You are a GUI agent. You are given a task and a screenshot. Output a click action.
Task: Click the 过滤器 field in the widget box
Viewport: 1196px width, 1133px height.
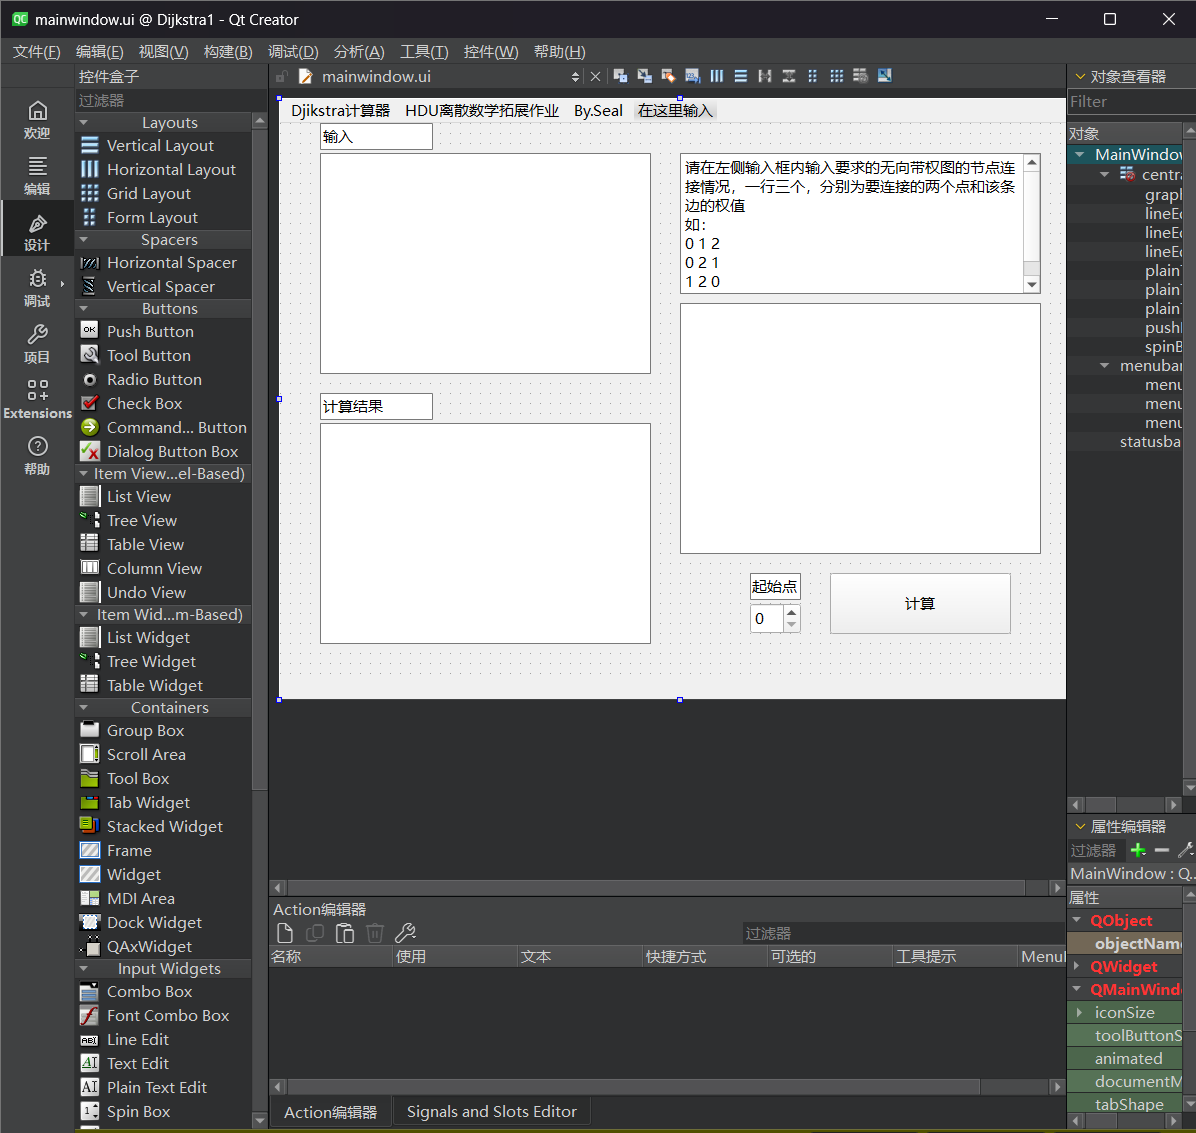(171, 100)
